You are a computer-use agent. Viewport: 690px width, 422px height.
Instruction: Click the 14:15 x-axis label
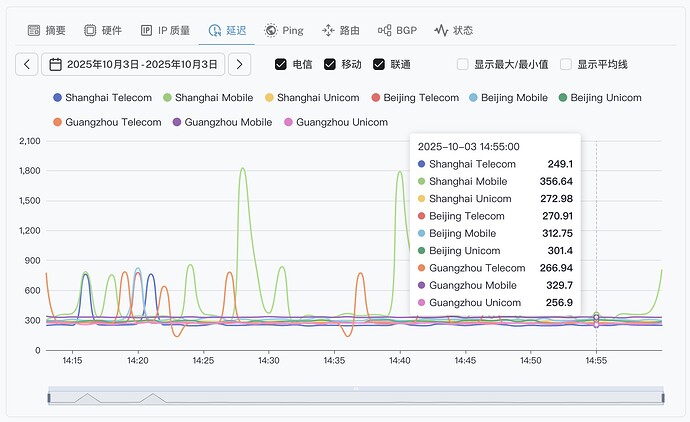coord(72,360)
